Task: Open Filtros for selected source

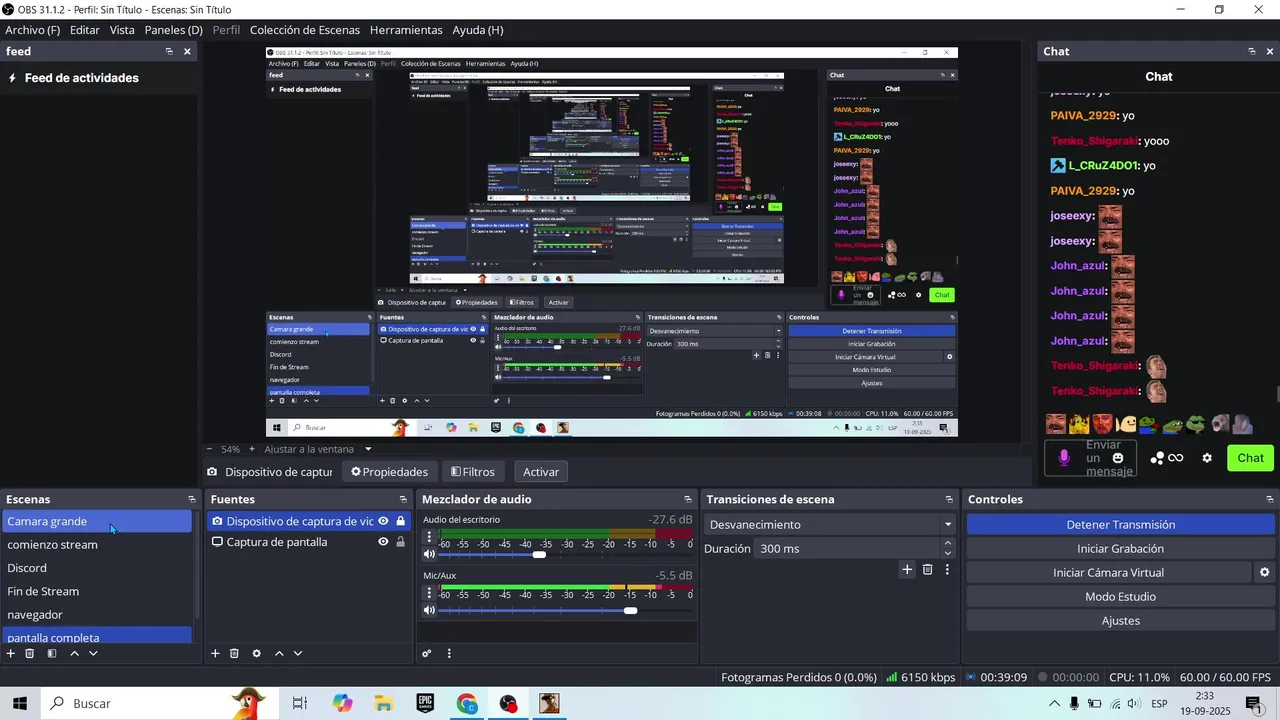Action: (x=473, y=472)
